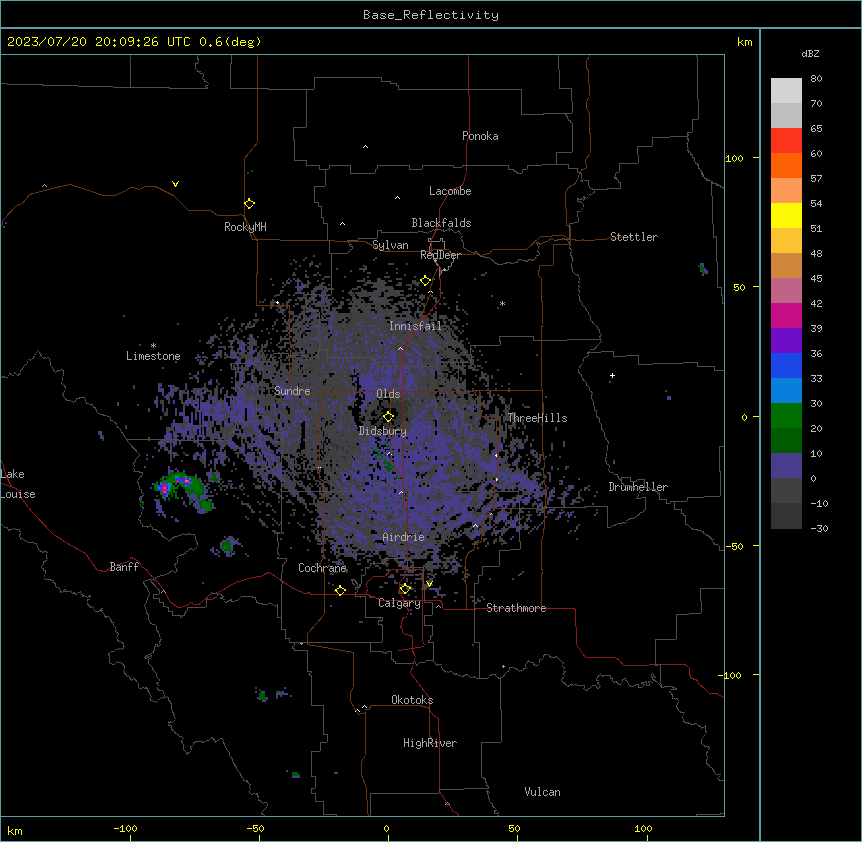Click the Calgary label
Image resolution: width=862 pixels, height=842 pixels.
(400, 603)
